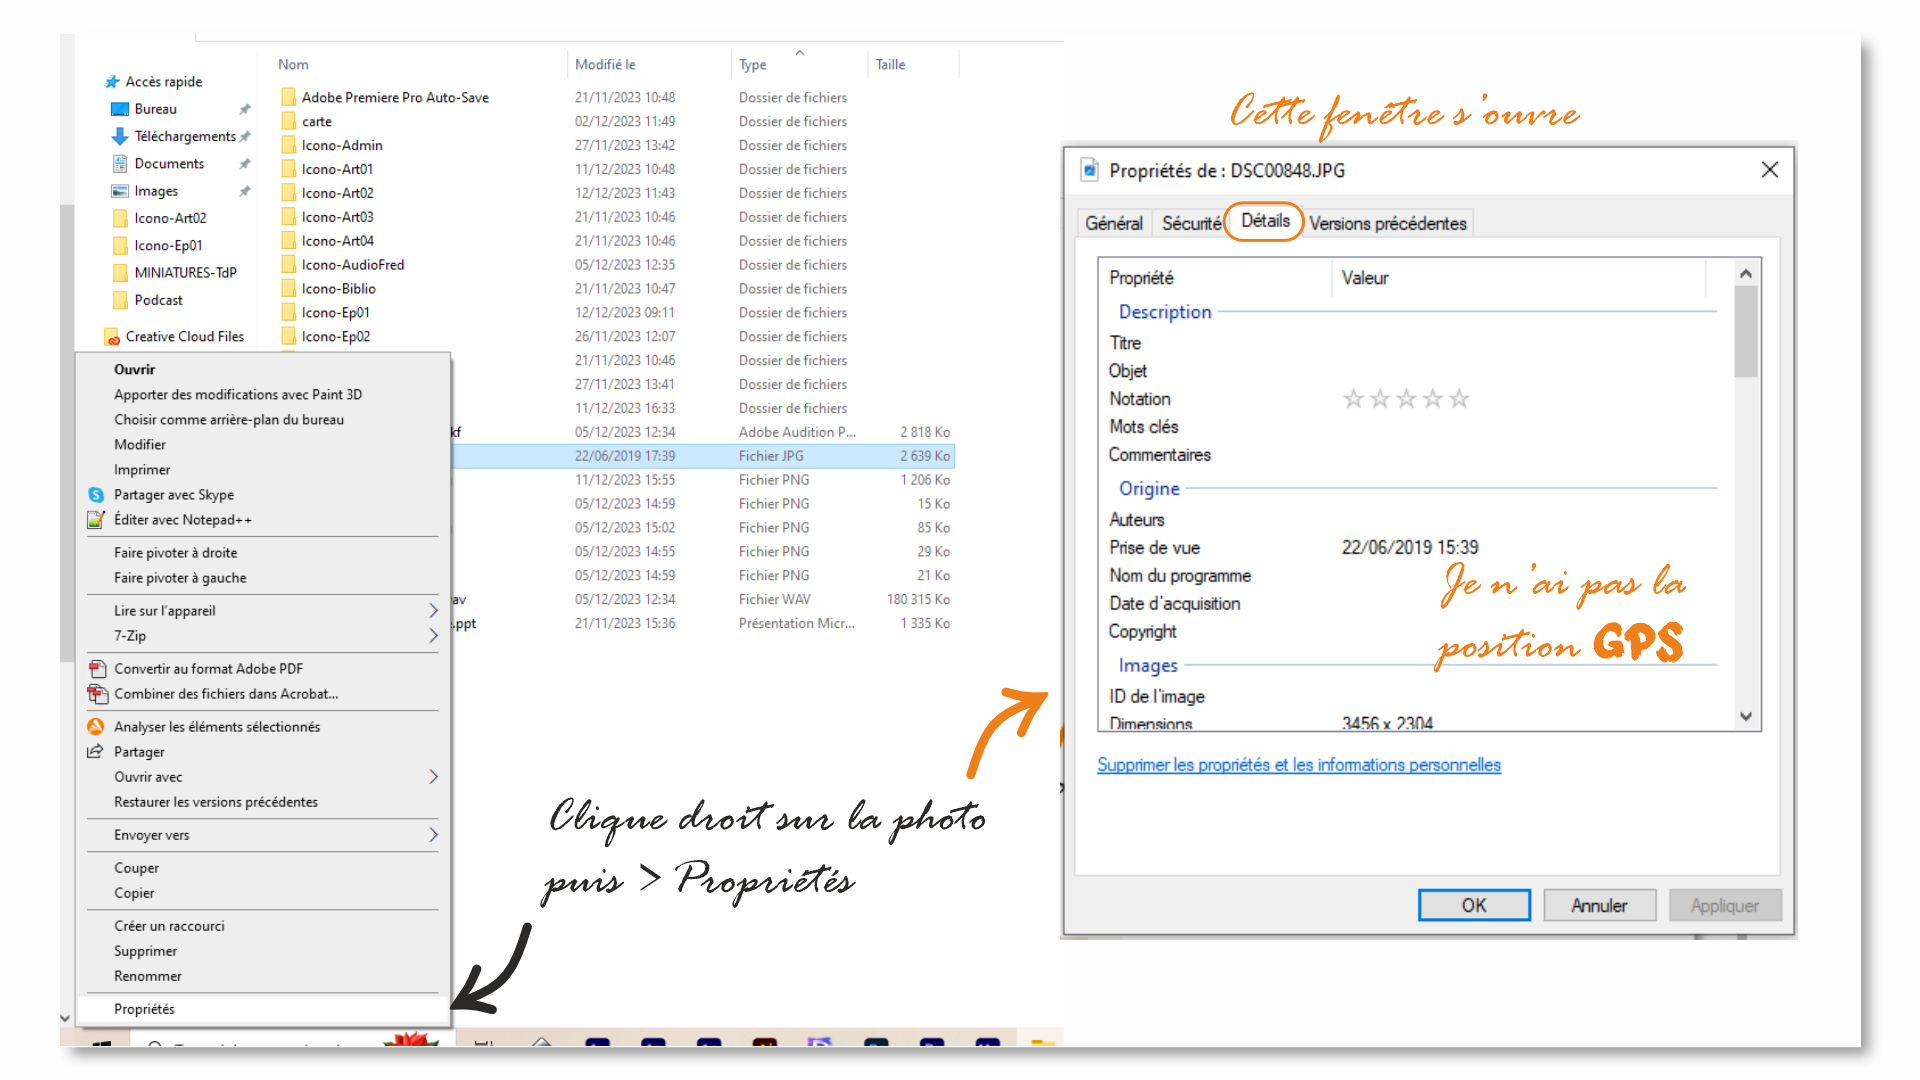This screenshot has width=1920, height=1080.
Task: Open the Versions précédentes tab
Action: click(x=1388, y=223)
